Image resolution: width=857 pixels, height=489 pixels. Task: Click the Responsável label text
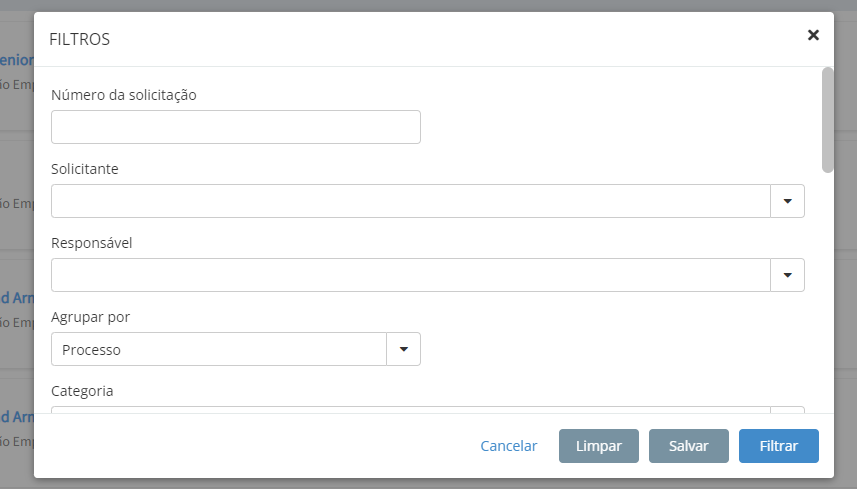(x=92, y=243)
